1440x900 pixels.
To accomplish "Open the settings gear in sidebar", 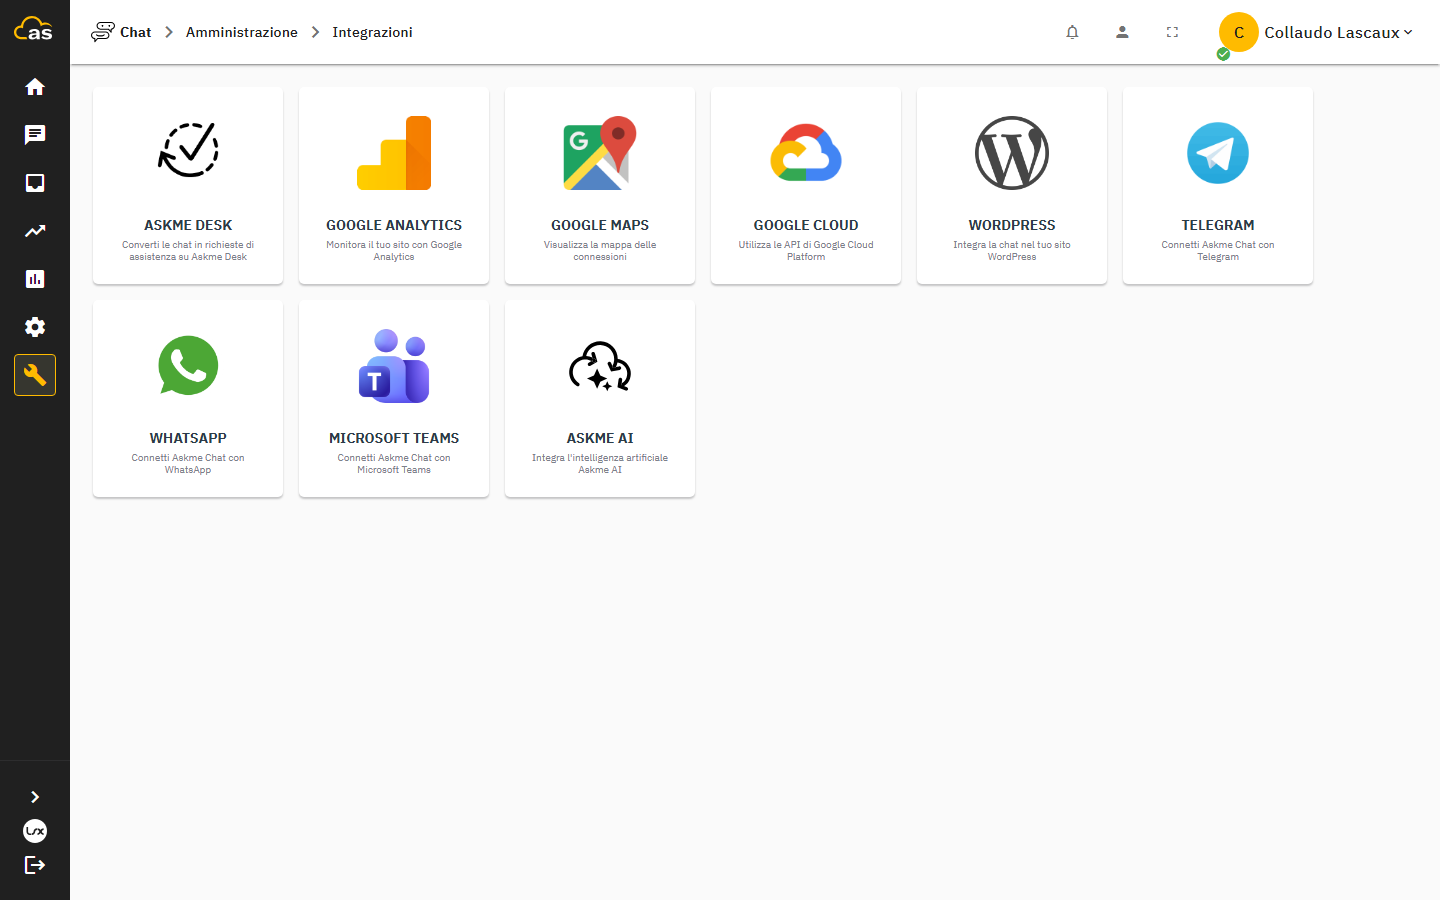I will tap(35, 327).
